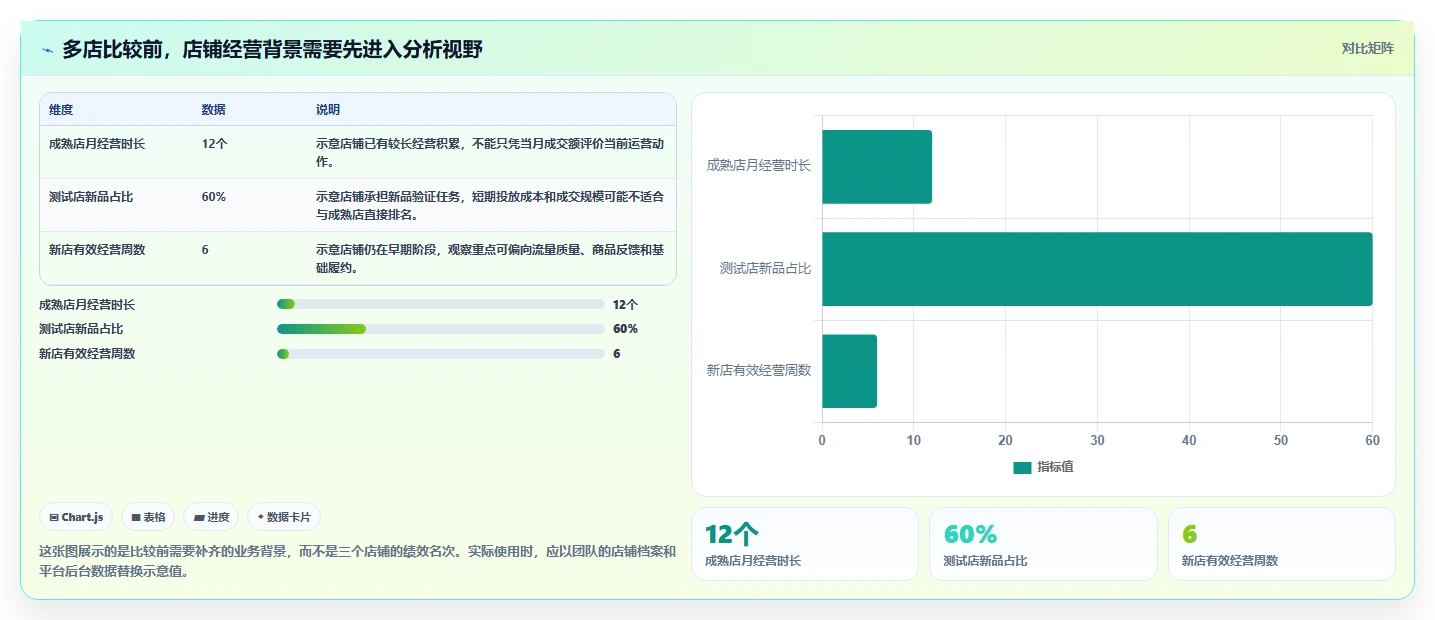1435x620 pixels.
Task: Click the 说明 column header
Action: 328,109
